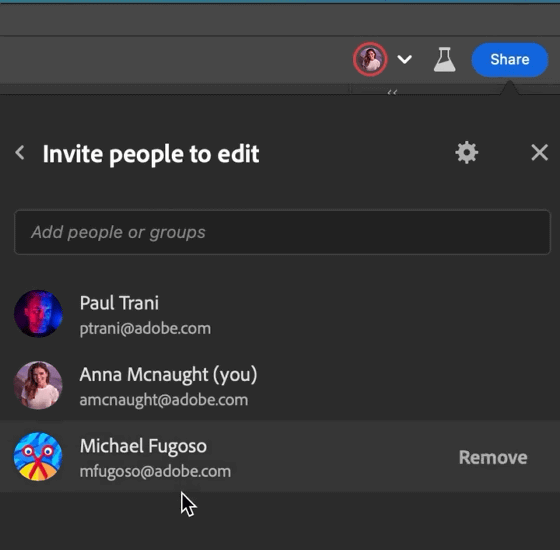
Task: Open the beaker labs icon
Action: (x=444, y=60)
